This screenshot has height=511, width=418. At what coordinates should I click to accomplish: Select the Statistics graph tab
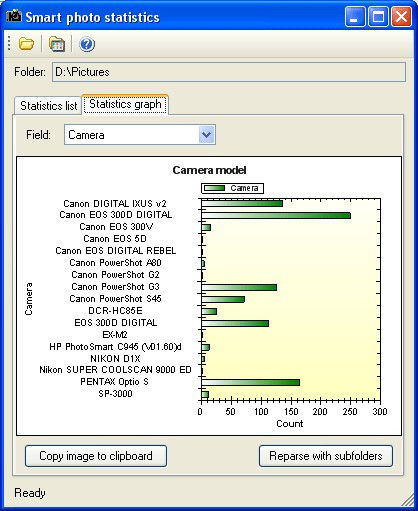click(125, 104)
